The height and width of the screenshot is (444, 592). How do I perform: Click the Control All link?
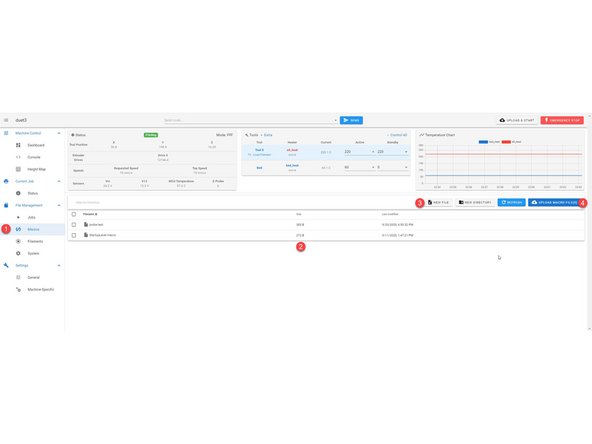(398, 135)
